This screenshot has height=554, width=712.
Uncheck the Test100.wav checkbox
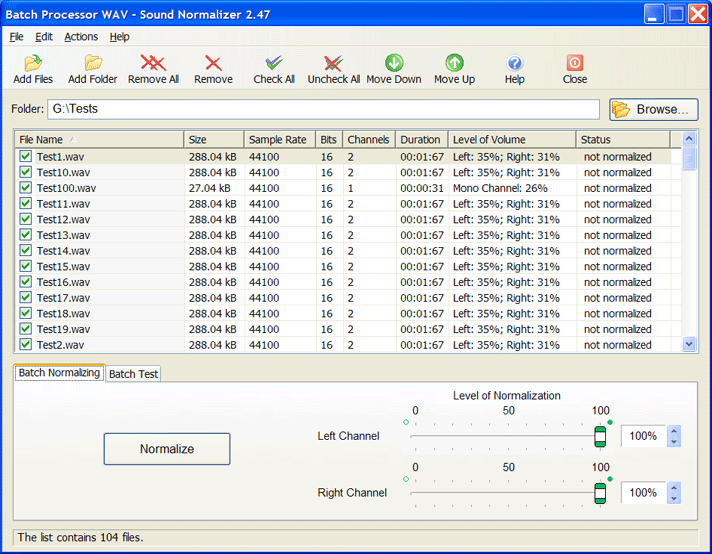[25, 188]
